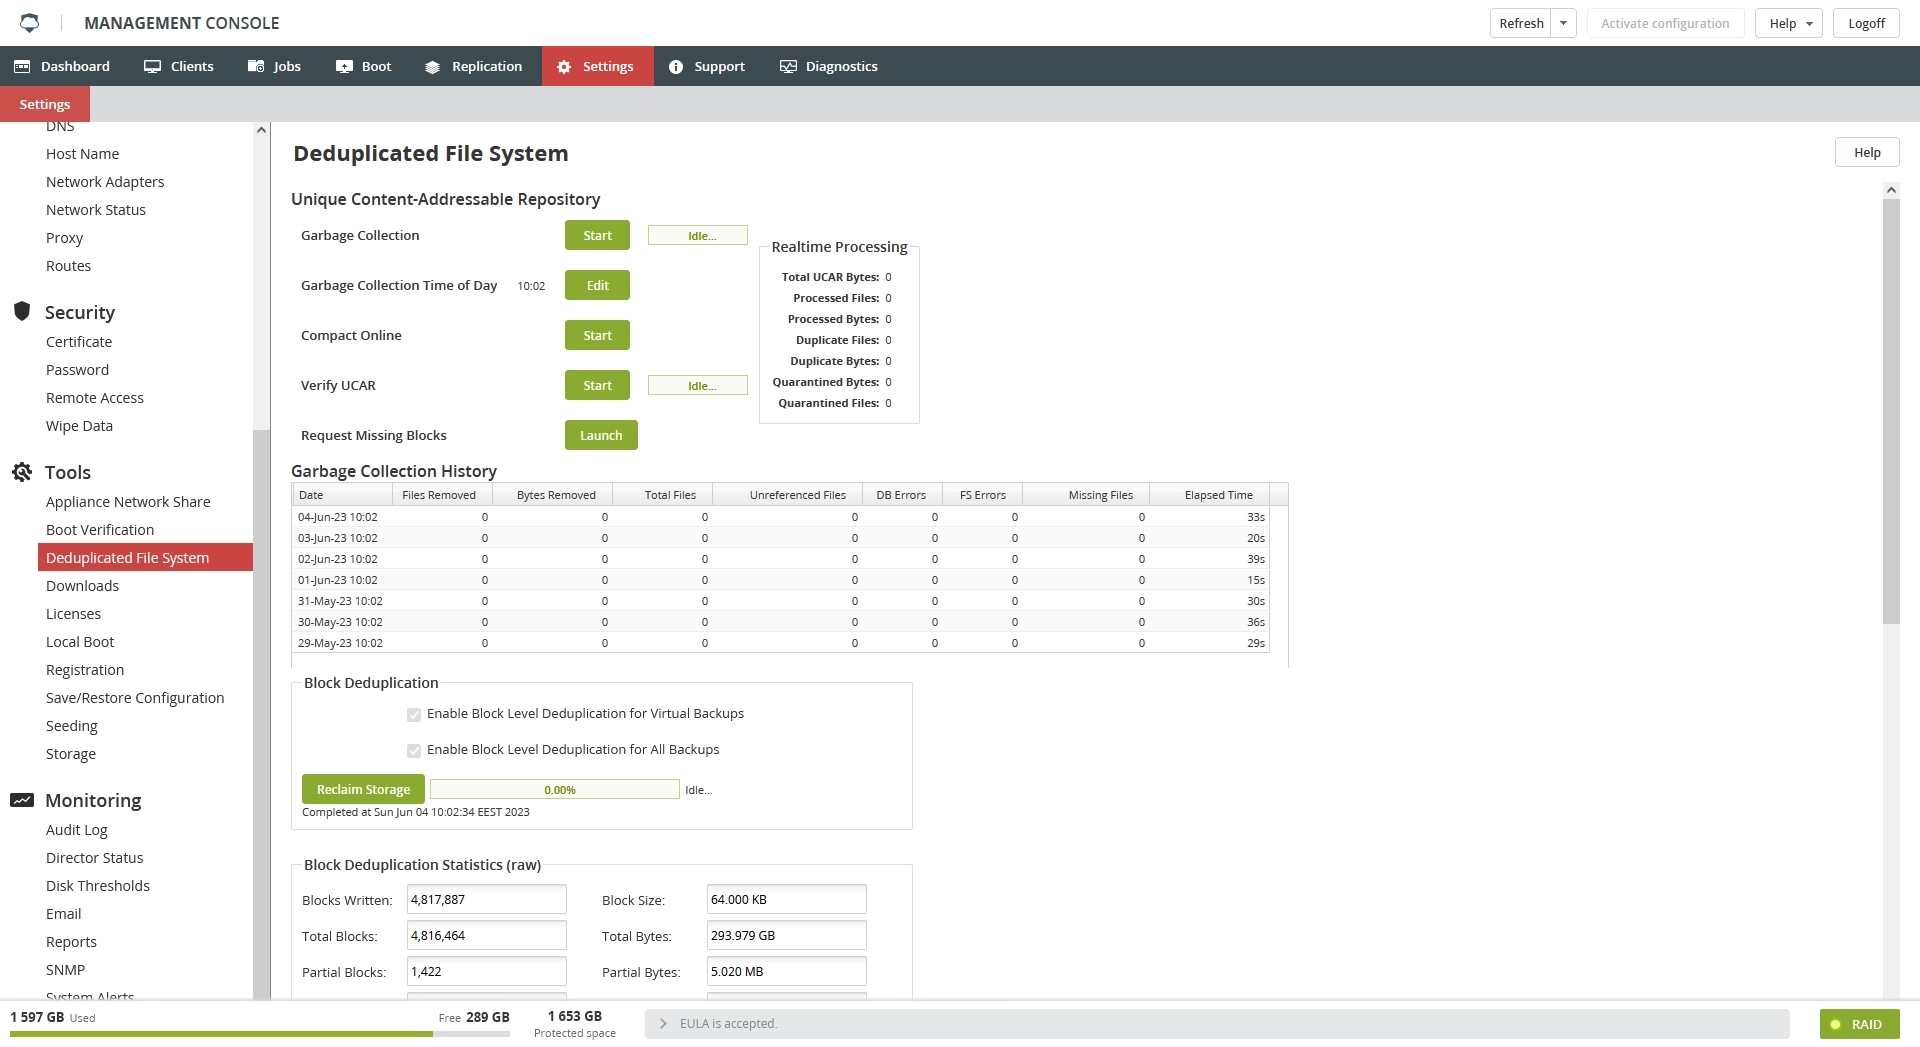Click the Refresh button
The image size is (1920, 1047).
coord(1521,23)
